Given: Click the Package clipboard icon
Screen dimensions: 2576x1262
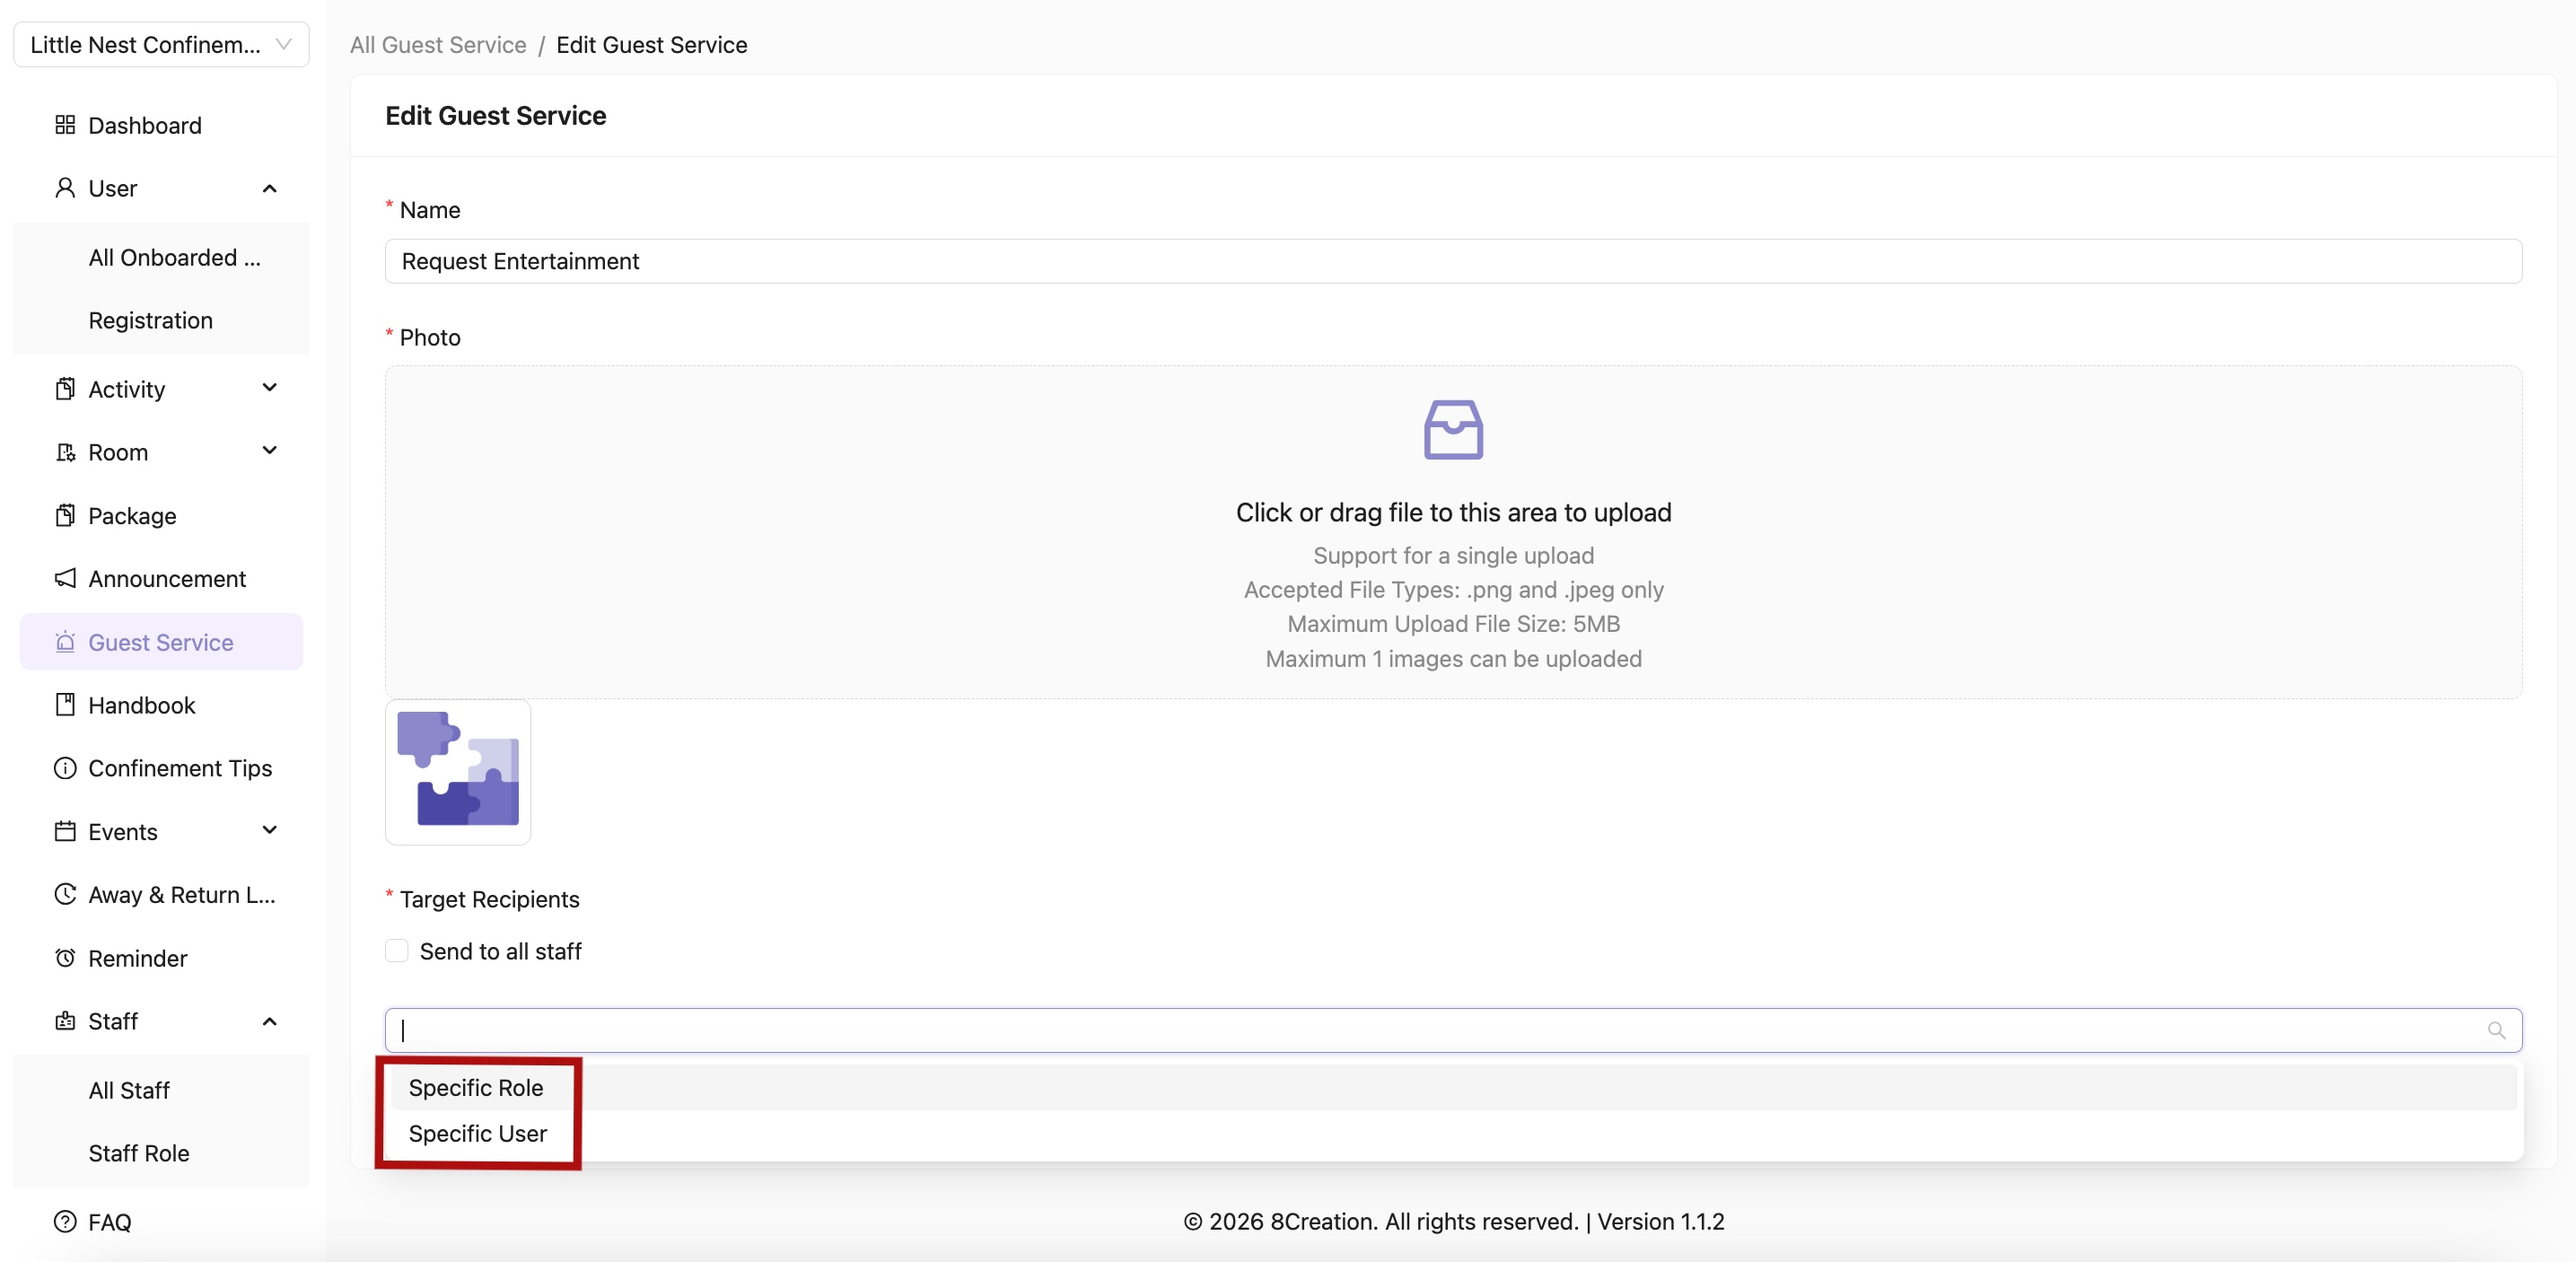Looking at the screenshot, I should point(65,516).
